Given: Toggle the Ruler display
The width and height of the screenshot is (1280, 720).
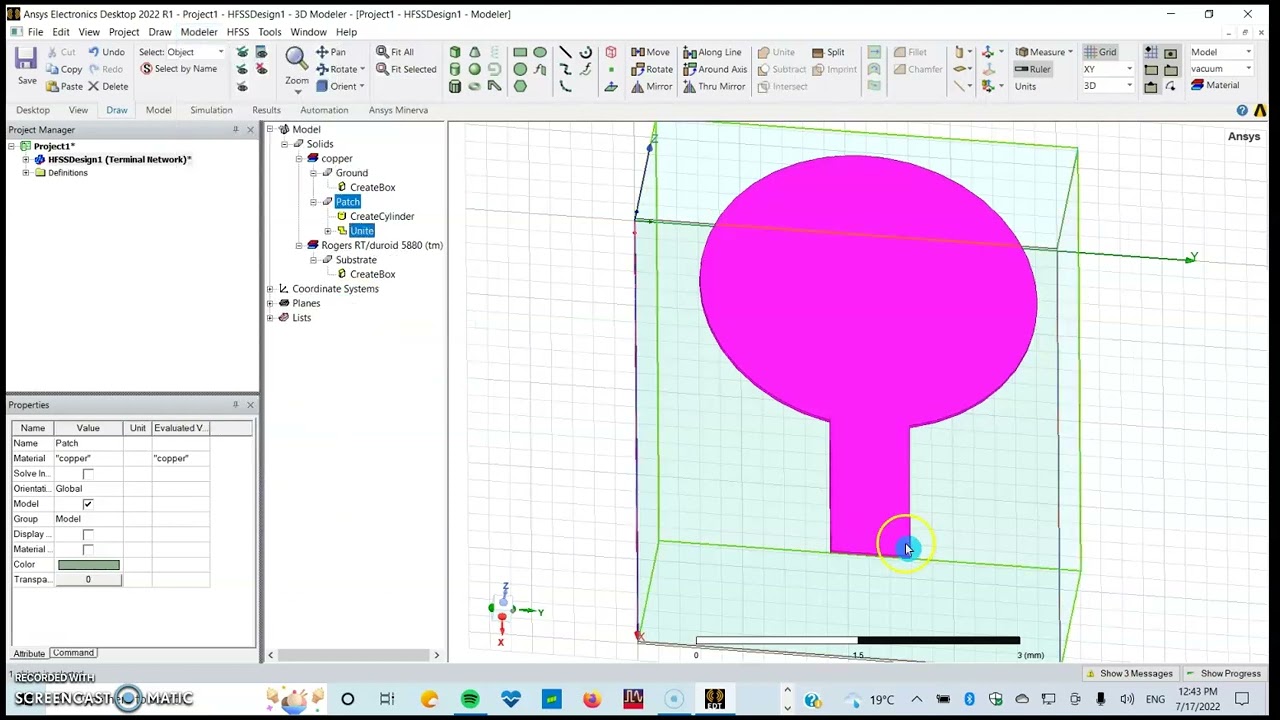Looking at the screenshot, I should pyautogui.click(x=1032, y=69).
